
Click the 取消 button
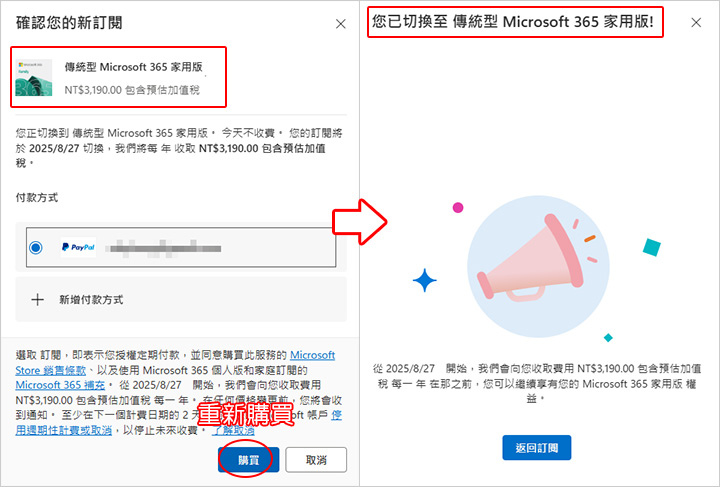point(316,459)
